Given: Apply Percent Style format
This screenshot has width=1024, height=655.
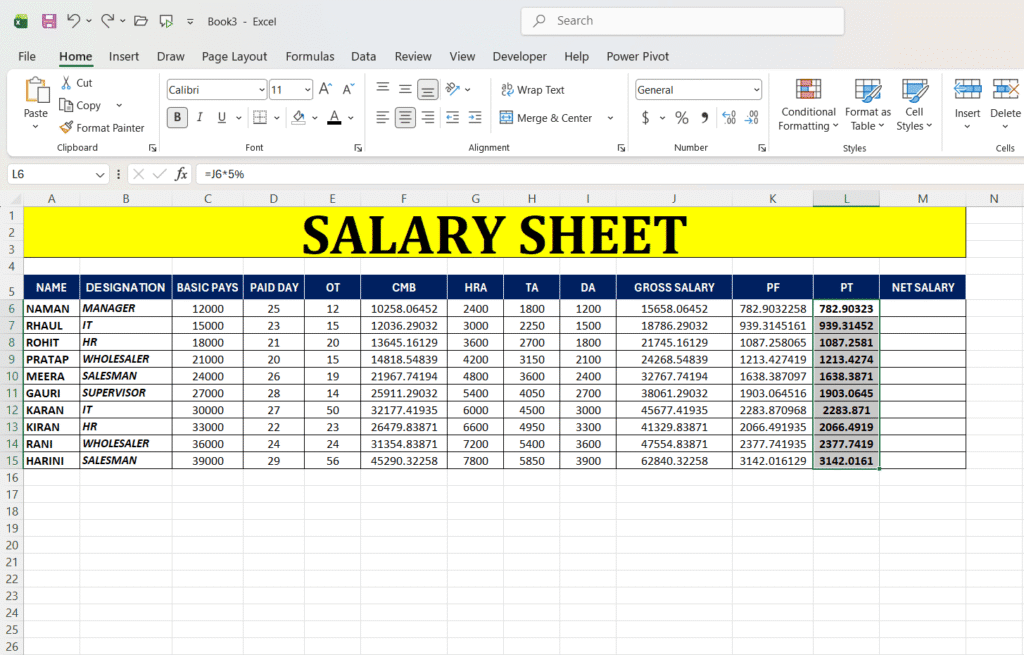Looking at the screenshot, I should click(x=682, y=118).
